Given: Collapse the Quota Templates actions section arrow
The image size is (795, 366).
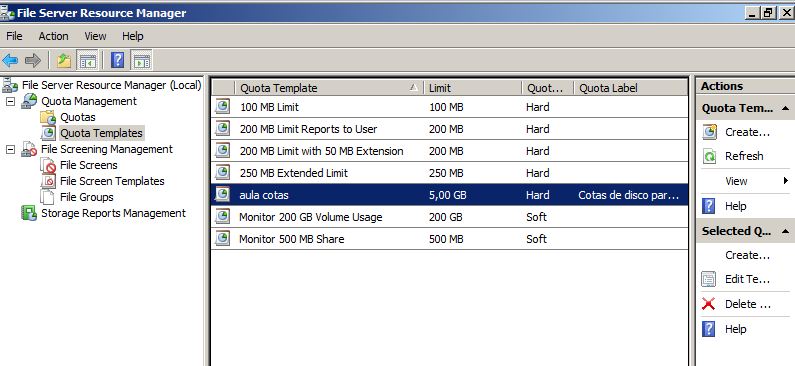Looking at the screenshot, I should (x=785, y=108).
